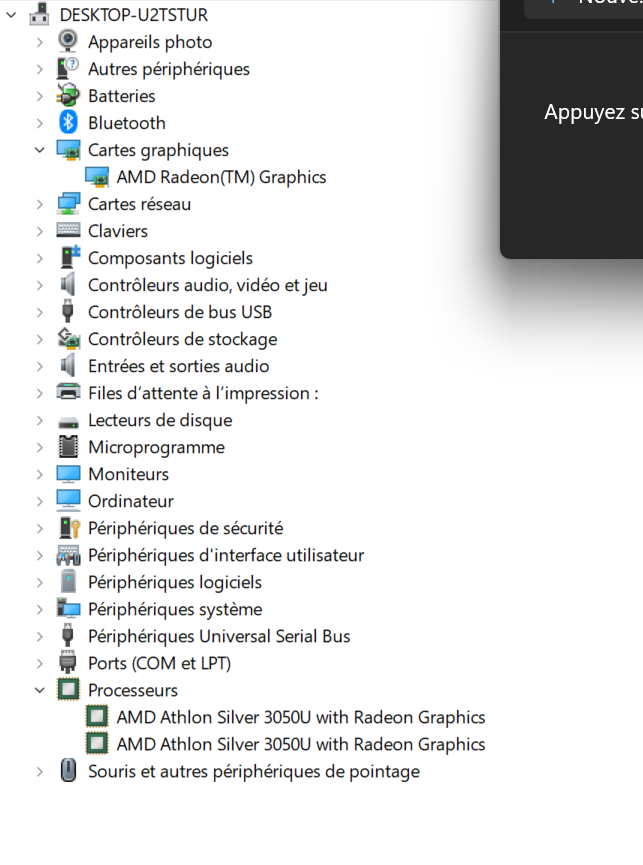Expand the Contrôleurs de bus USB node
The width and height of the screenshot is (643, 865).
(40, 312)
